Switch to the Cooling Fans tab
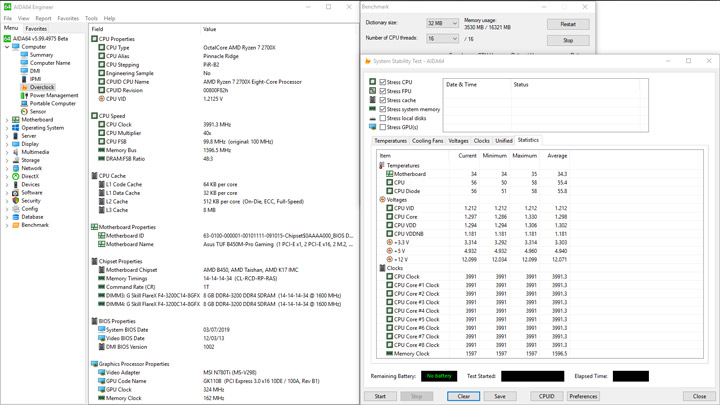Screen dimensions: 720x405 point(428,141)
